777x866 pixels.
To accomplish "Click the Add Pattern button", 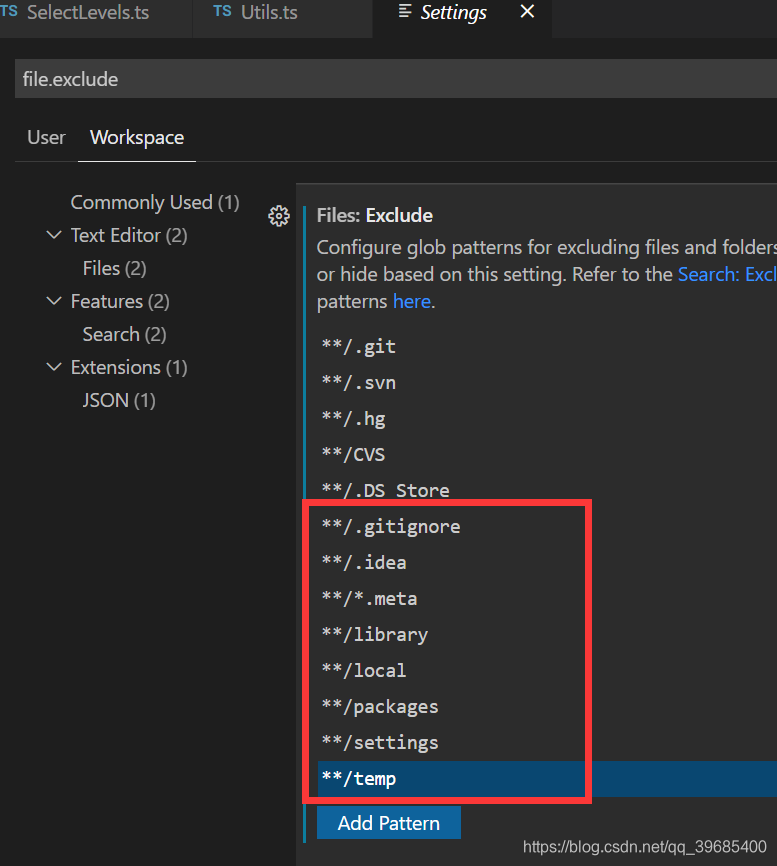I will click(x=388, y=823).
